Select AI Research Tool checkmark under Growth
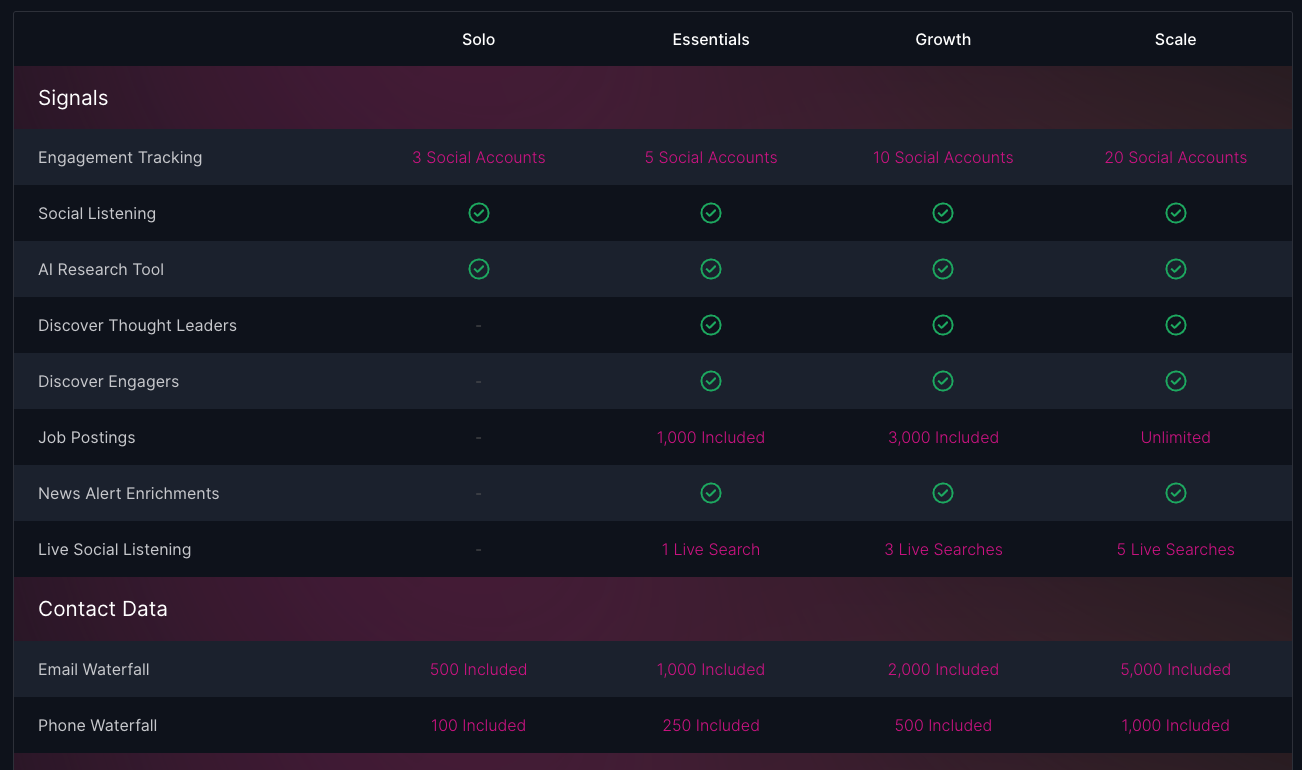The image size is (1302, 770). coord(943,269)
